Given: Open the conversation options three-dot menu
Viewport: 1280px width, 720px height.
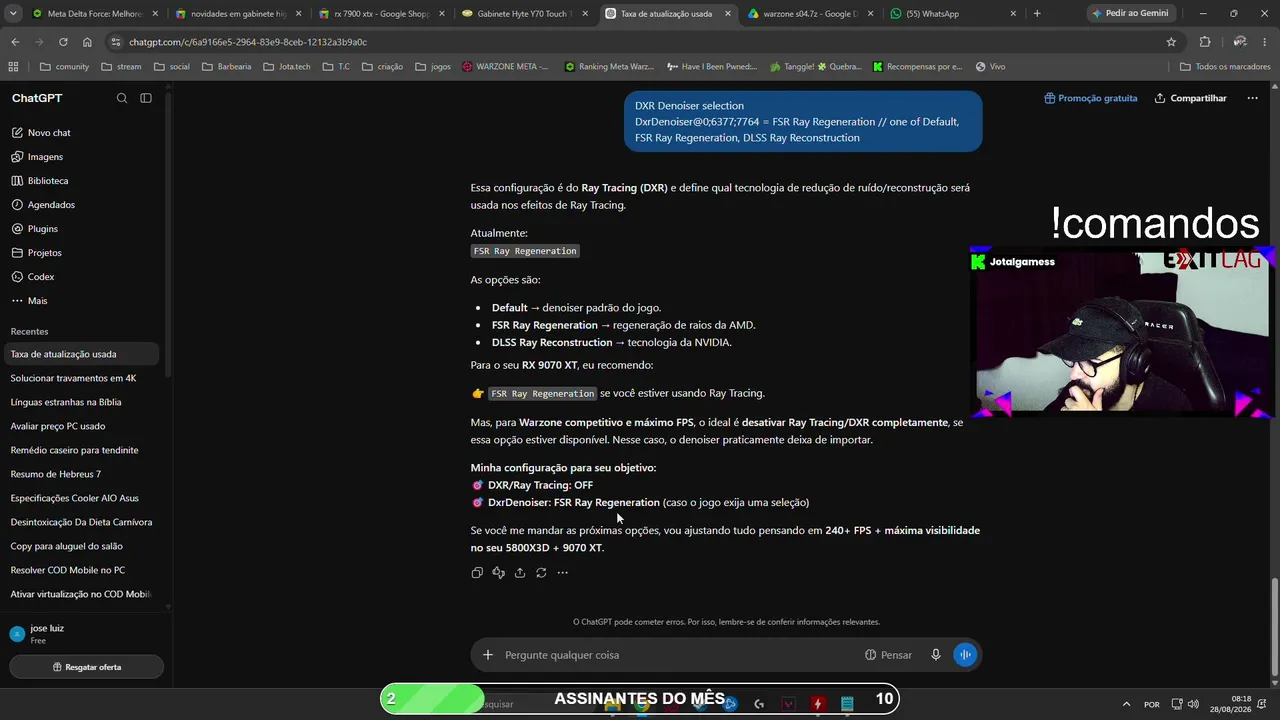Looking at the screenshot, I should pos(1252,98).
